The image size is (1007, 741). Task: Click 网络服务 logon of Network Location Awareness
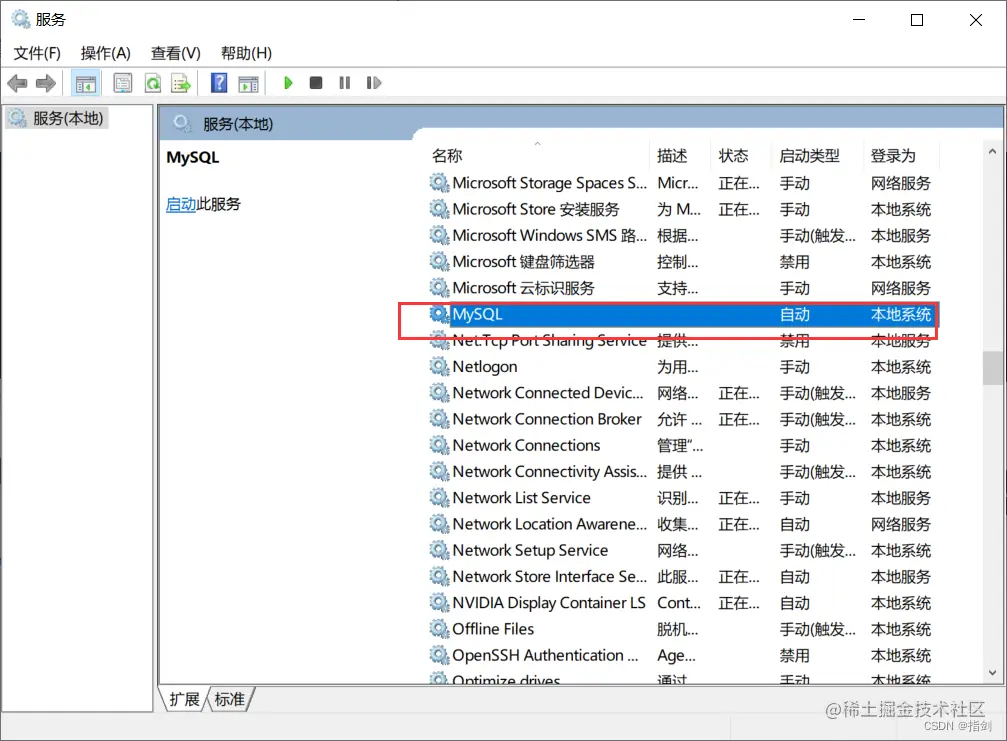[900, 525]
